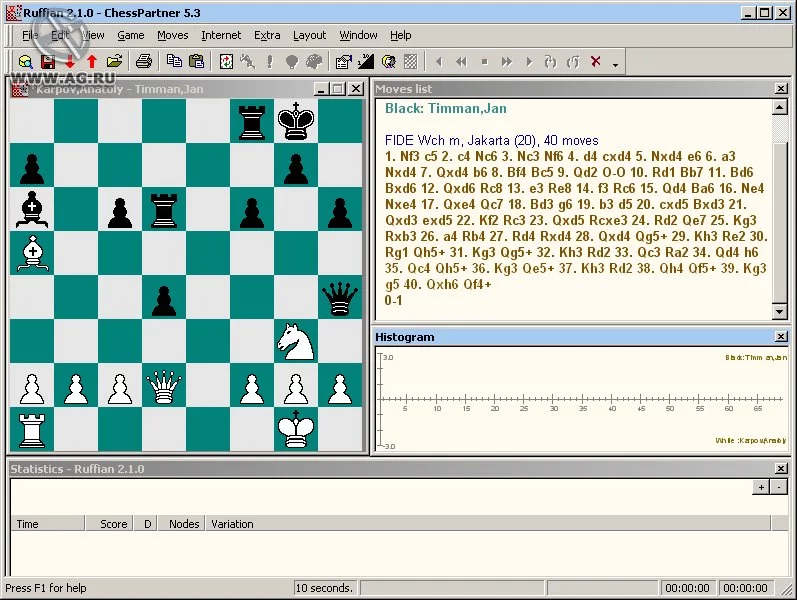The width and height of the screenshot is (797, 600).
Task: Click the level difficulty triangle icon
Action: pos(365,62)
